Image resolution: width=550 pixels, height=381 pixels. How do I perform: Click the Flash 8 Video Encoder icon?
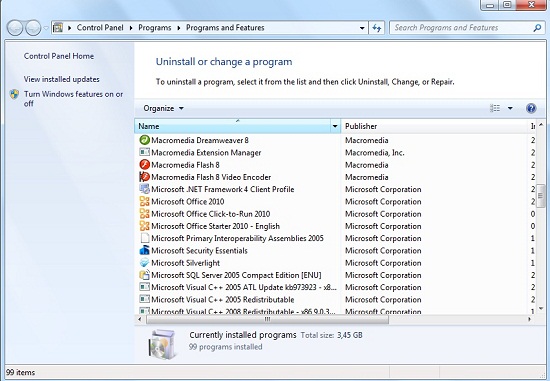(145, 177)
